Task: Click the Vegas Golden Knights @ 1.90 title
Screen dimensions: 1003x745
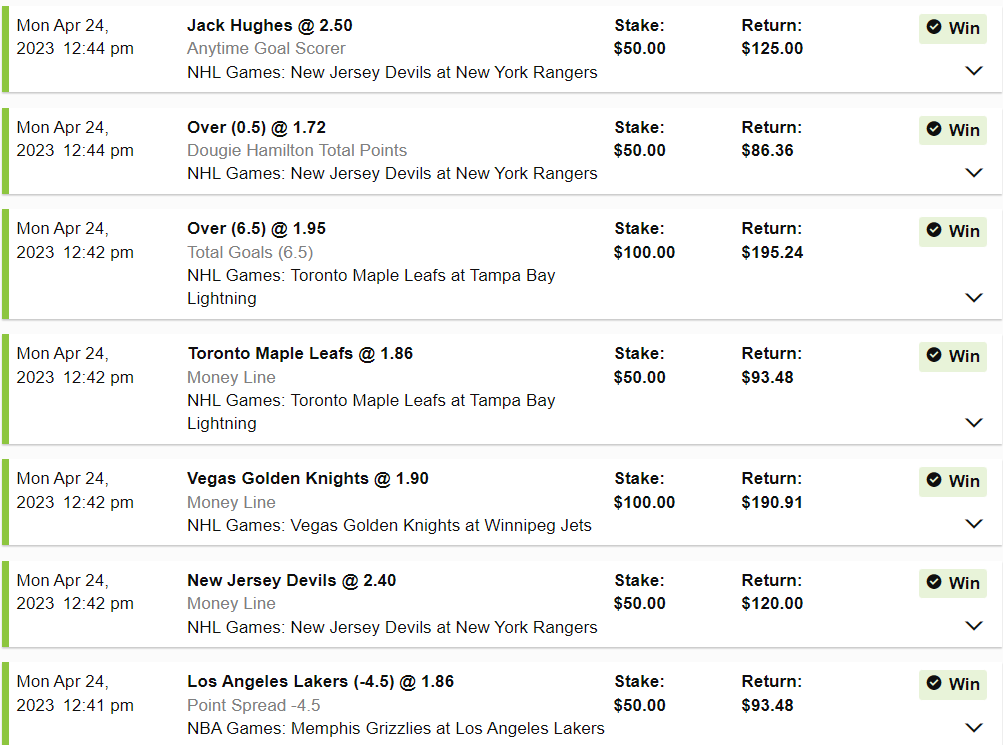Action: click(x=308, y=478)
